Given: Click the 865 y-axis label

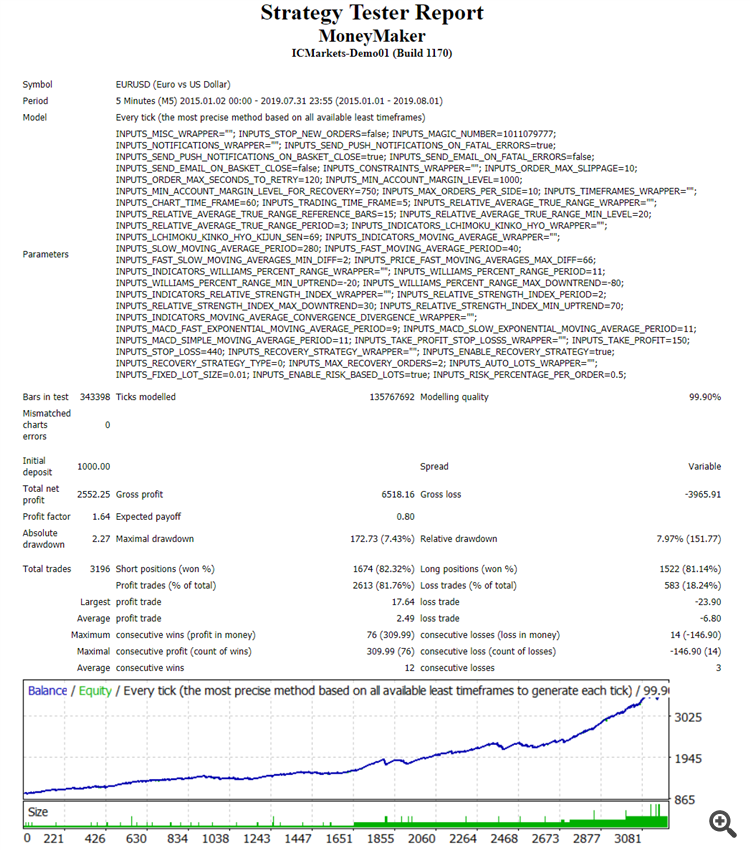Looking at the screenshot, I should (x=685, y=800).
